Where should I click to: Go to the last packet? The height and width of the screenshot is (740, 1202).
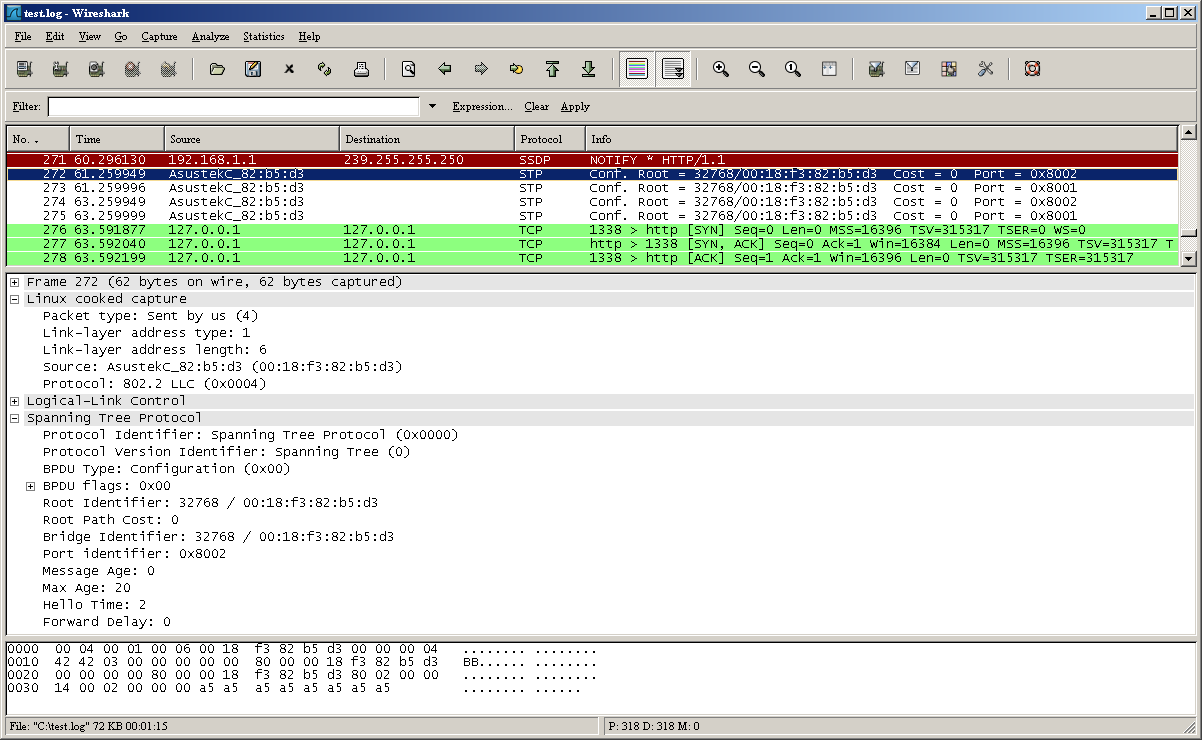click(x=589, y=69)
